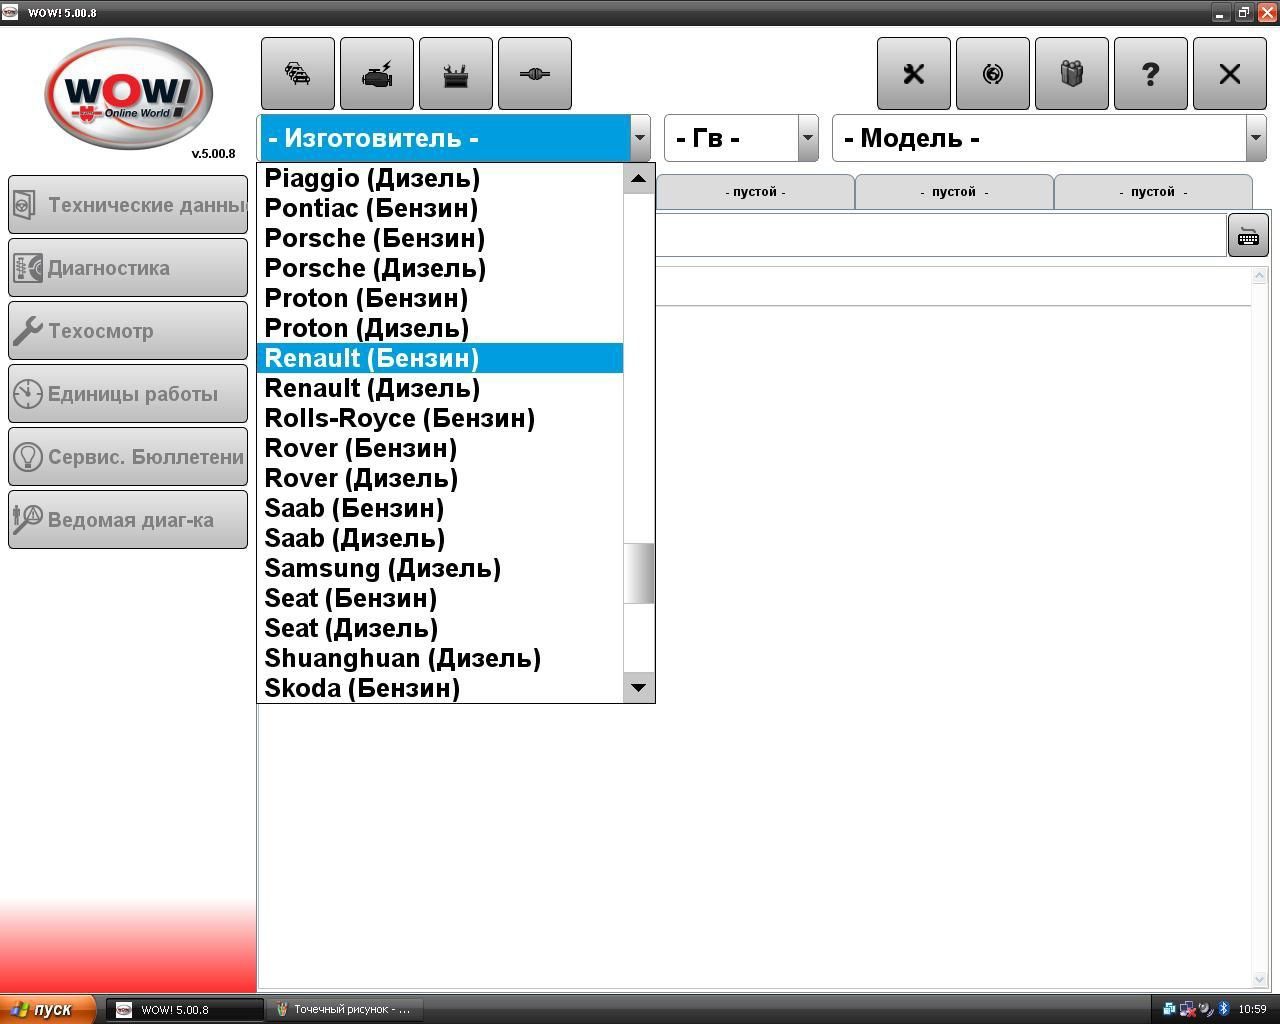This screenshot has width=1280, height=1024.
Task: Click content pane scroll-up arrow
Action: (1260, 275)
